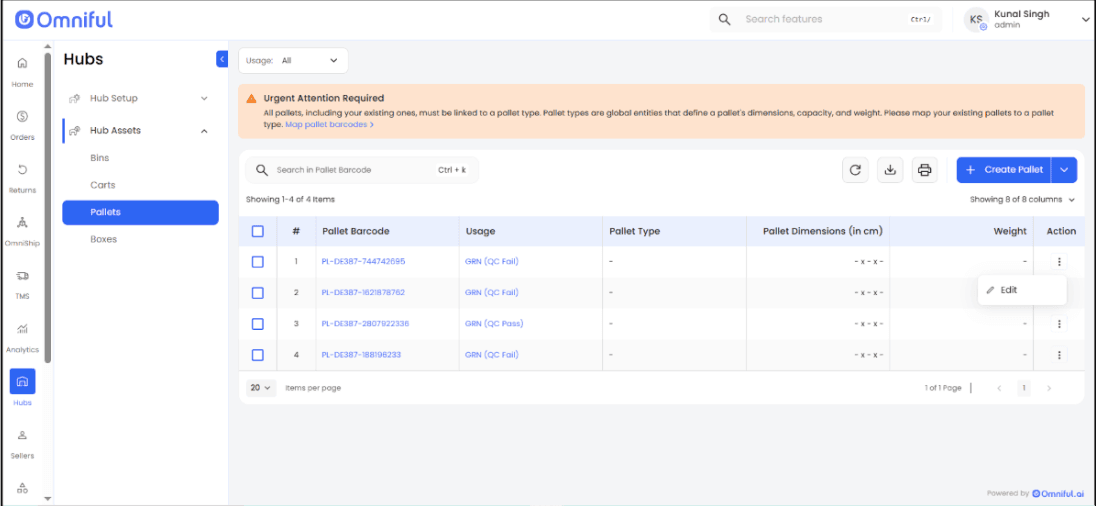Follow the Map pallet barcodes link

coord(329,125)
